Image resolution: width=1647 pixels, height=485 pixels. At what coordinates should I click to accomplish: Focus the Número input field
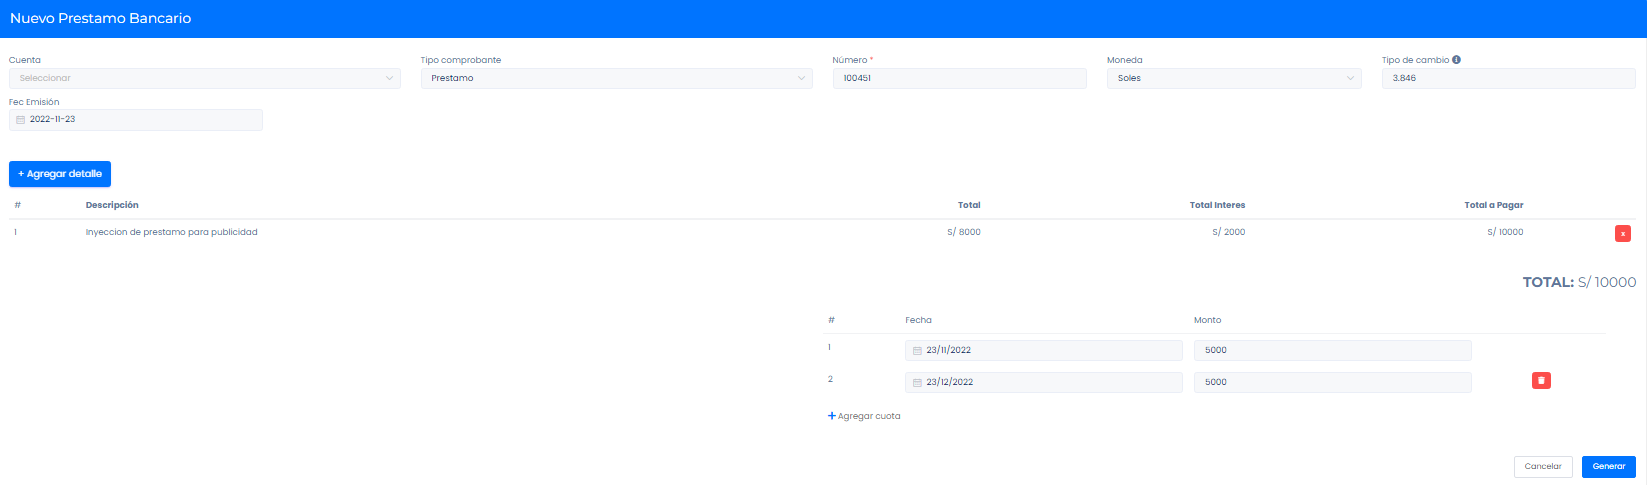pos(959,78)
